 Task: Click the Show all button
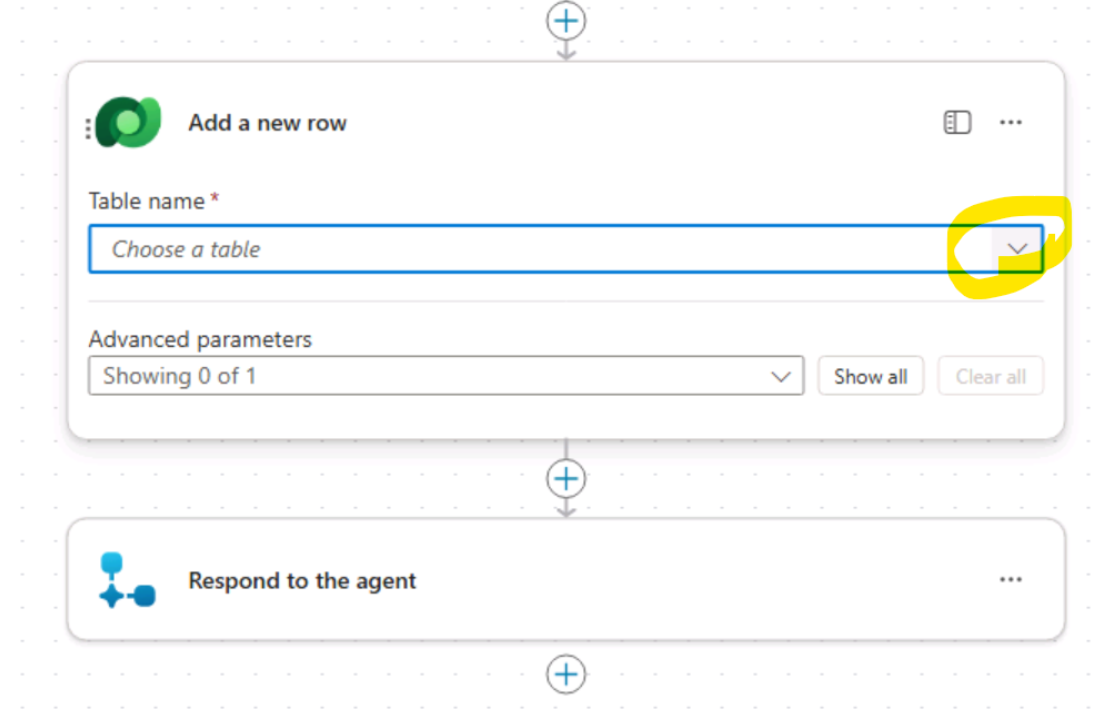click(870, 377)
